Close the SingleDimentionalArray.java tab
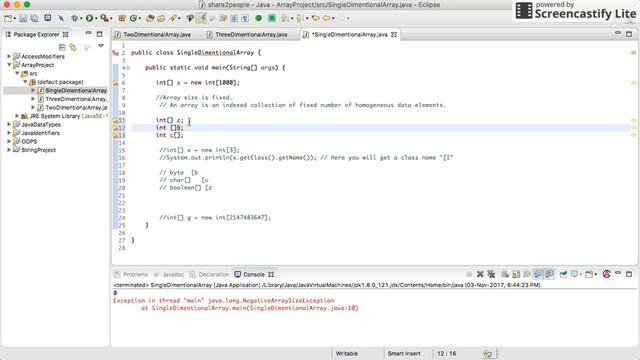Viewport: 640px width, 360px height. [394, 35]
